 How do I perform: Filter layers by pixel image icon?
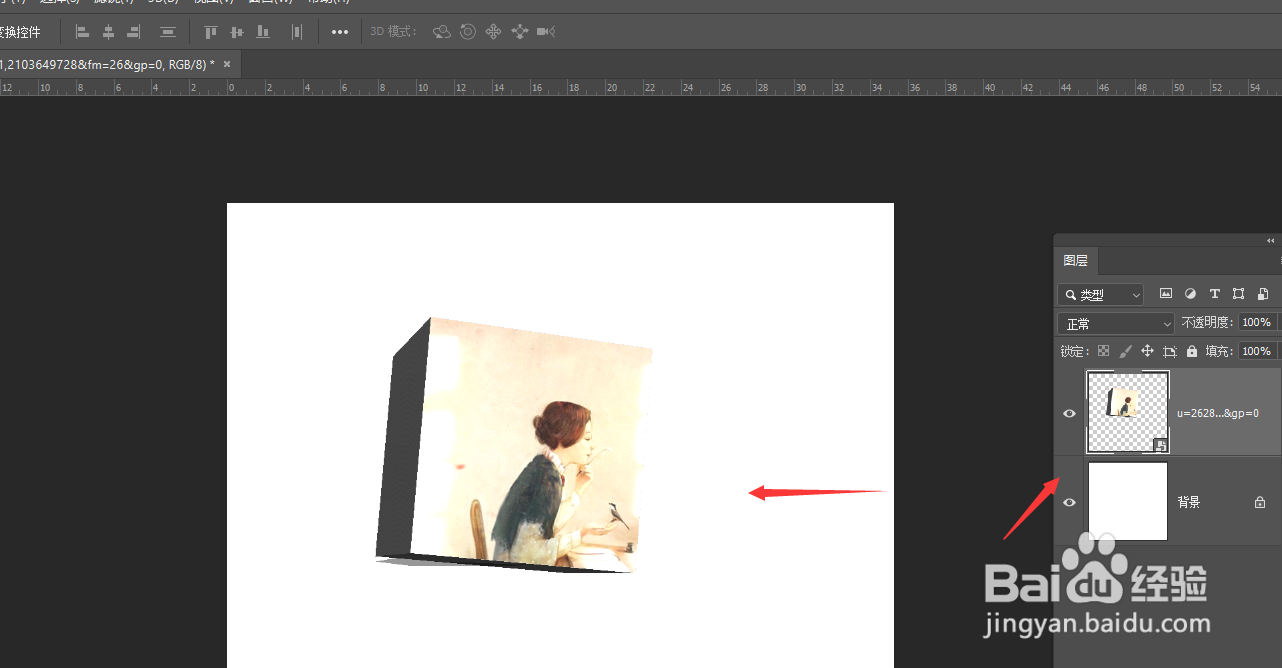(x=1165, y=294)
